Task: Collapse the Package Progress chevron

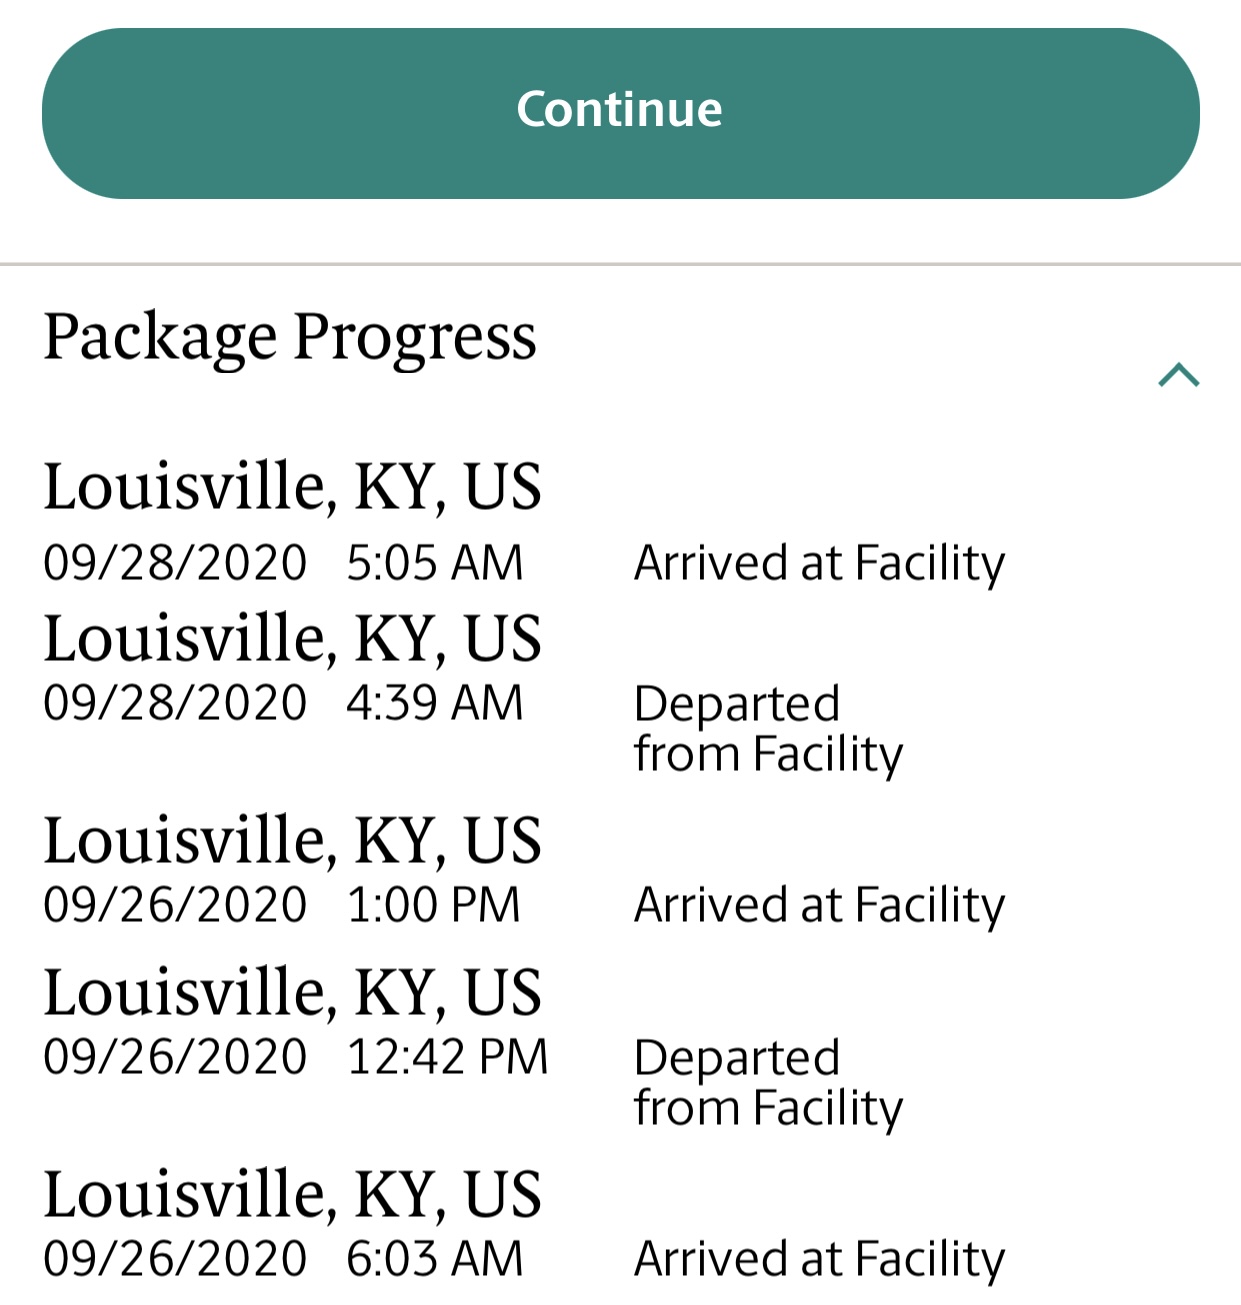Action: point(1178,375)
